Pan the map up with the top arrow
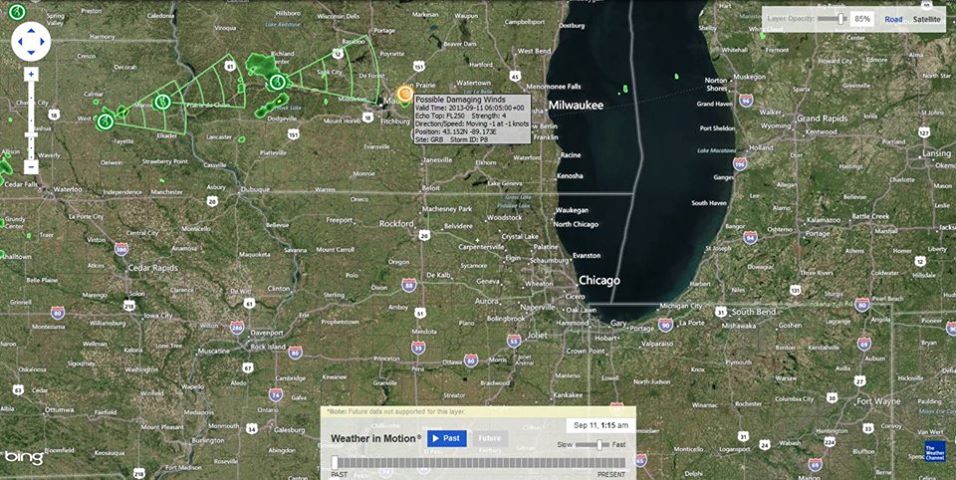This screenshot has width=956, height=480. pyautogui.click(x=31, y=29)
